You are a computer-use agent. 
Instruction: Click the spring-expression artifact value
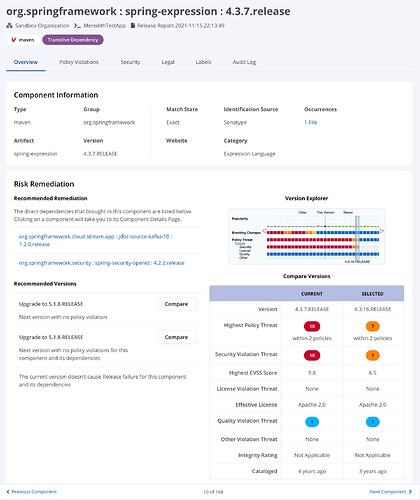click(35, 154)
